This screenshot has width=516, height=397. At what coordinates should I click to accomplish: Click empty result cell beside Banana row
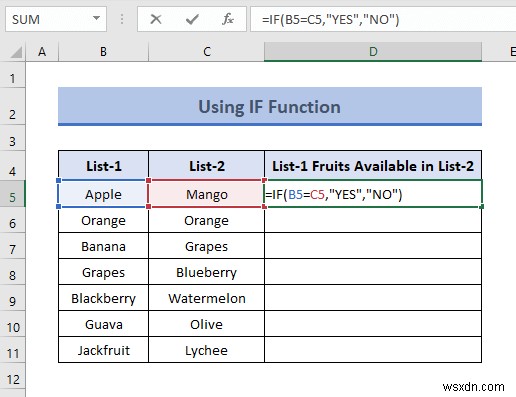373,246
